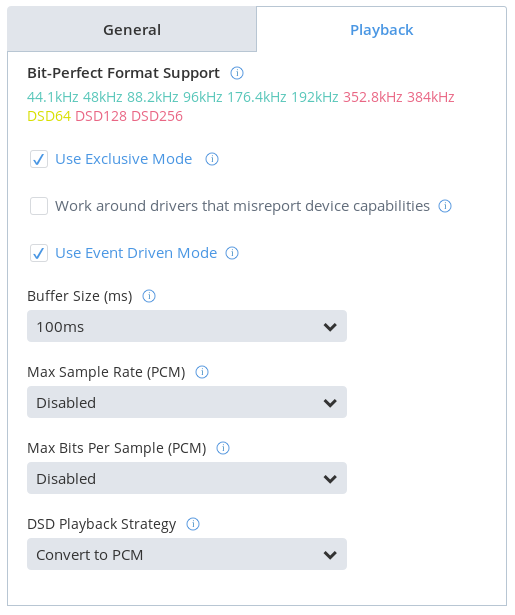Open the Max Bits Per Sample dropdown

click(187, 479)
